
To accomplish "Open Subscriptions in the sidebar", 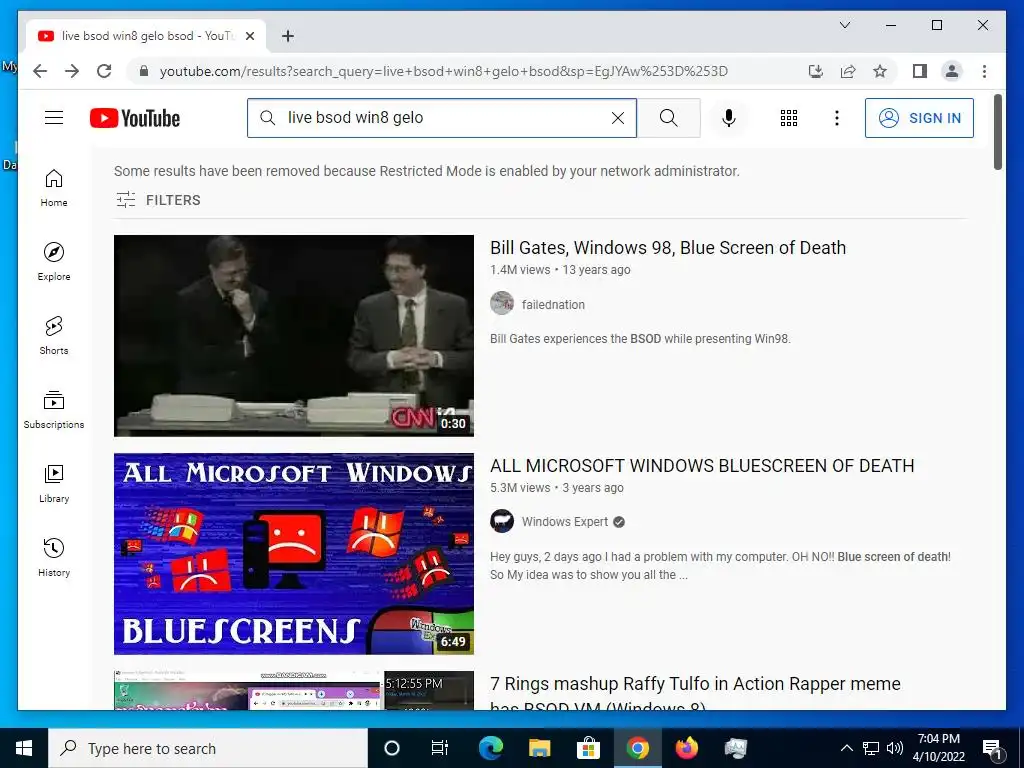I will (x=54, y=409).
